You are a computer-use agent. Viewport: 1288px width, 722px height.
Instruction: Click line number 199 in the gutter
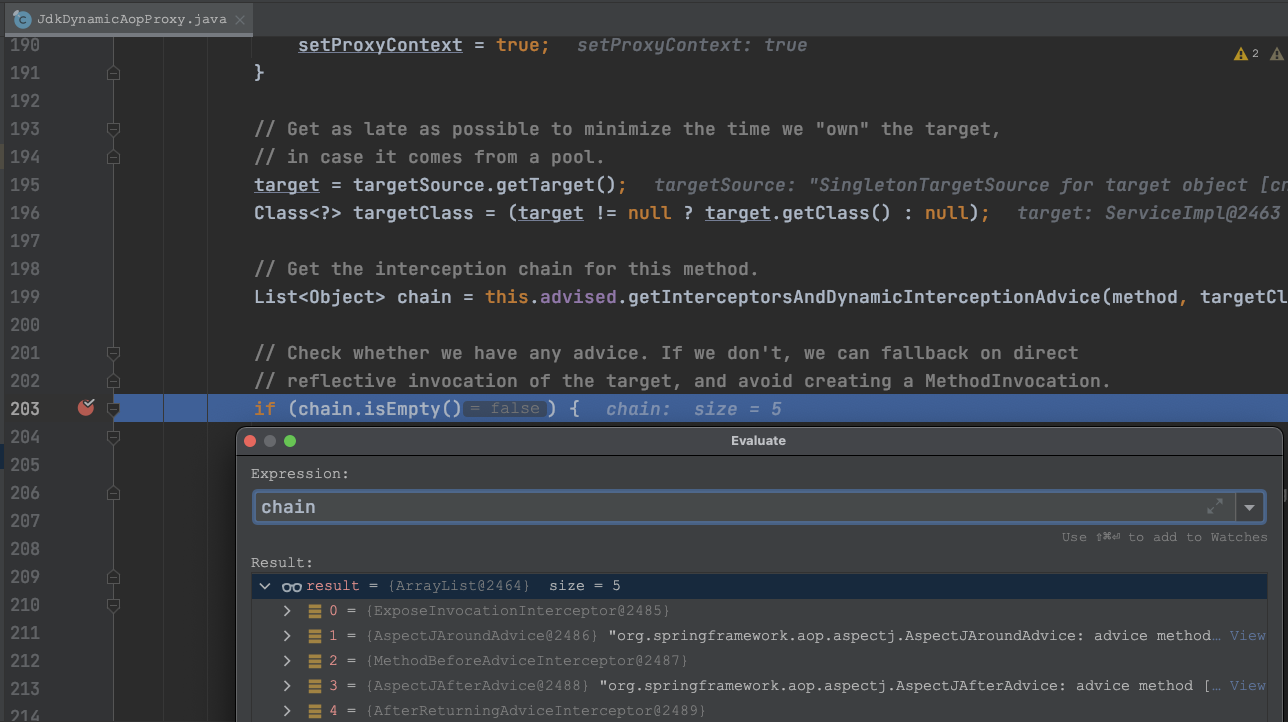click(24, 297)
